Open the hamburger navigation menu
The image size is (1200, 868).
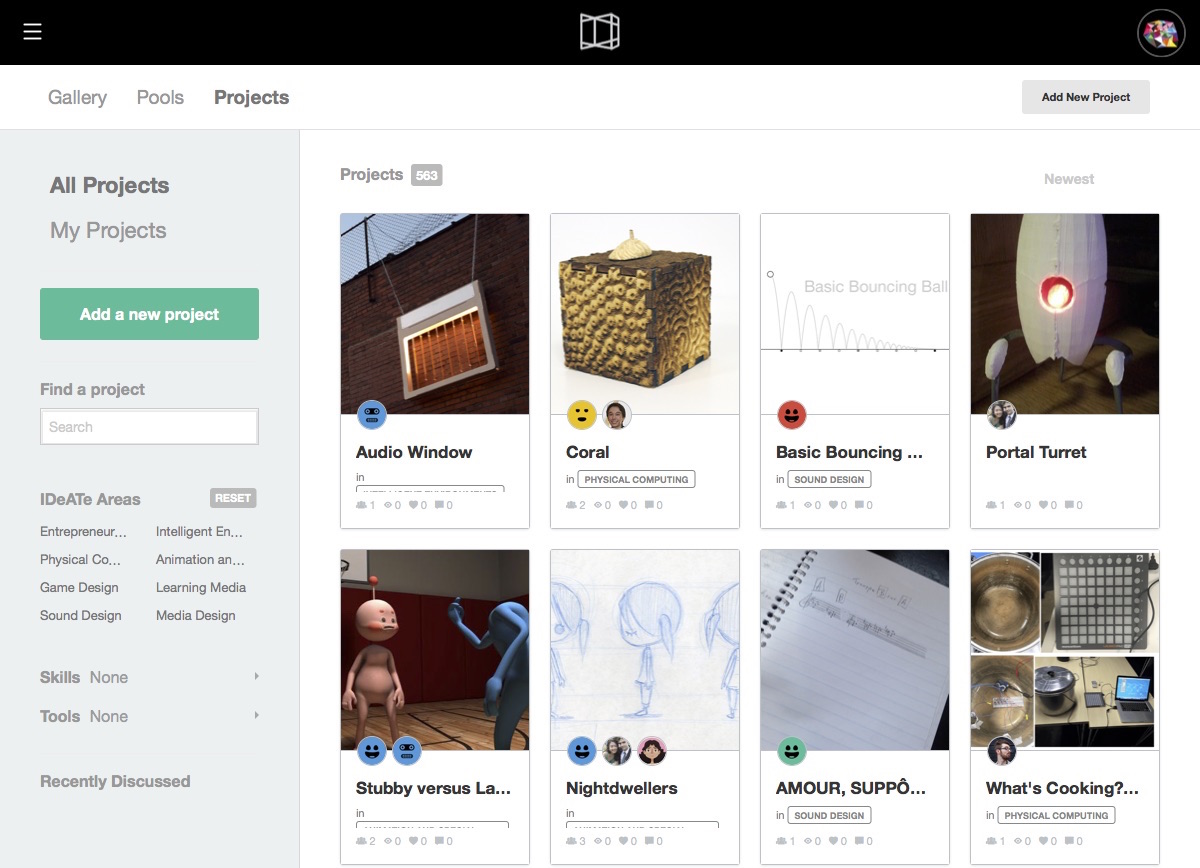click(33, 31)
